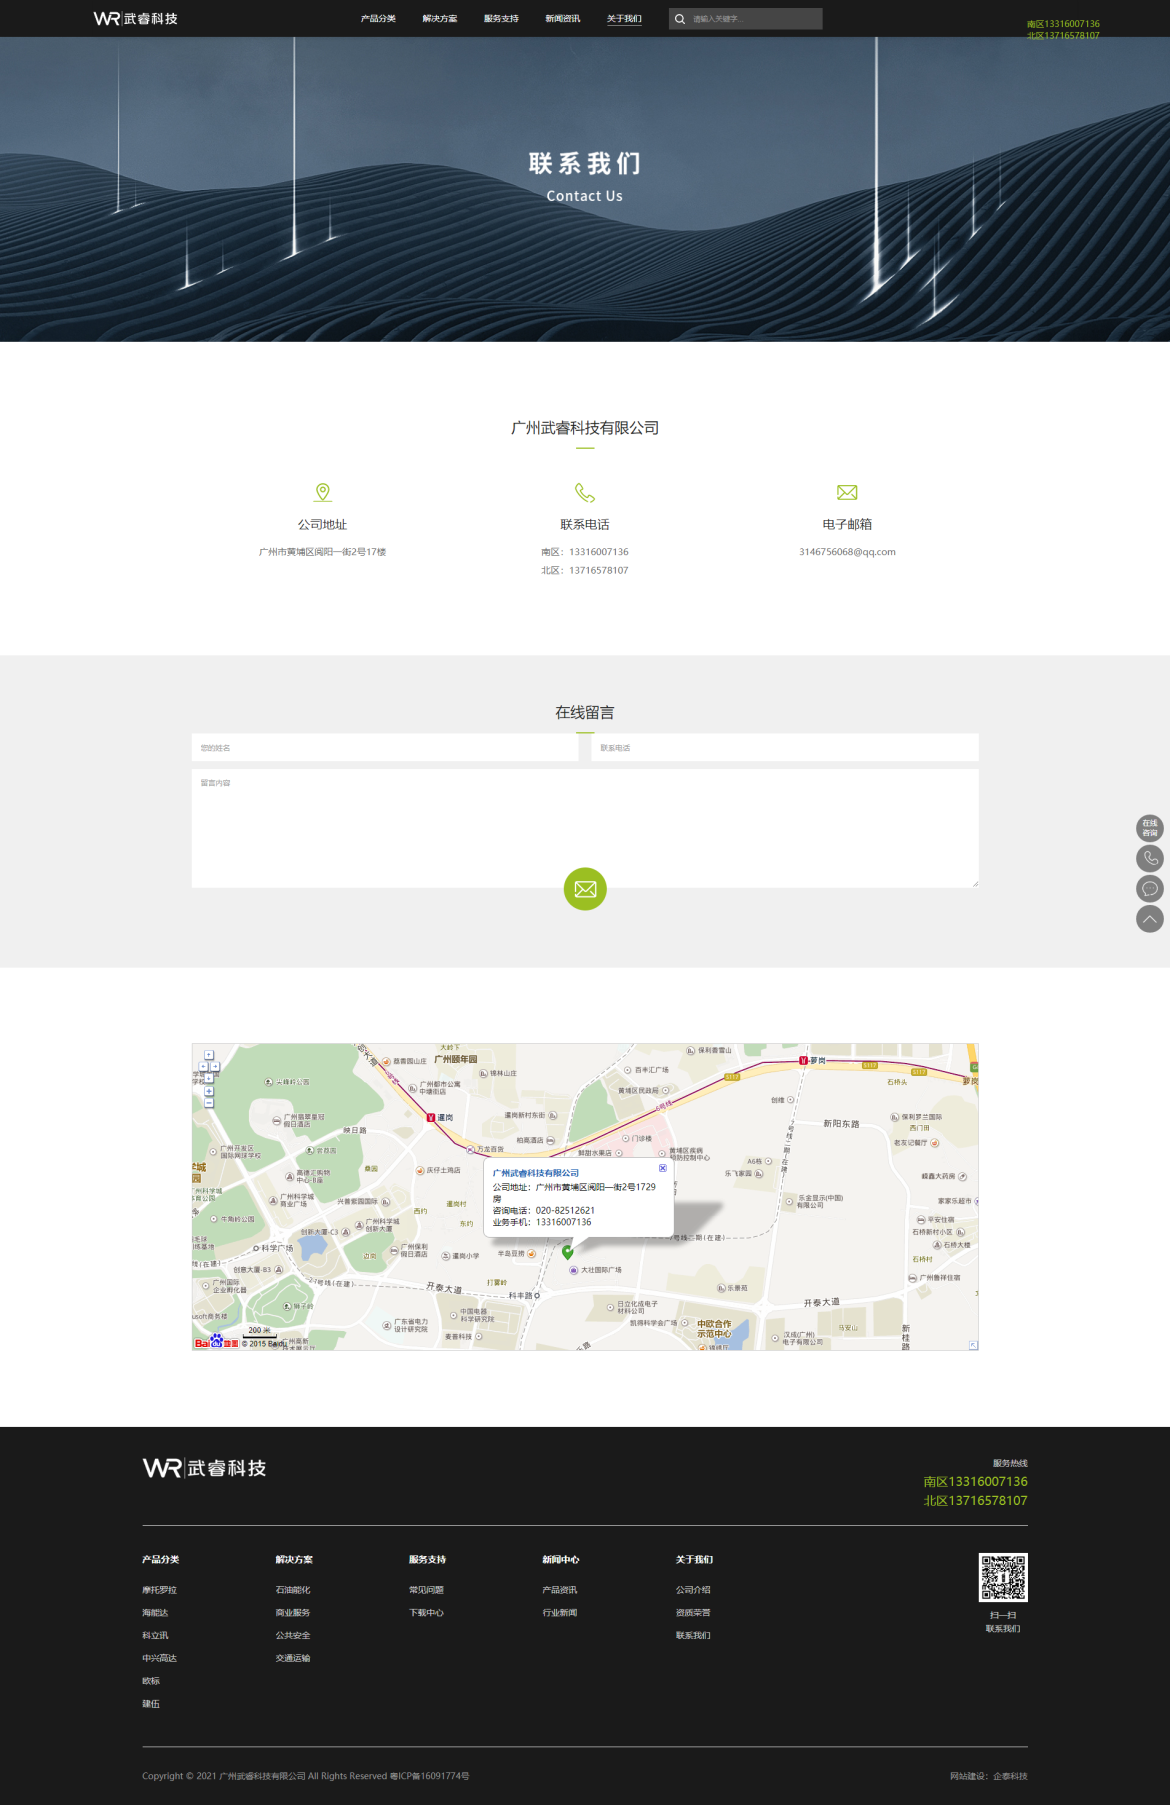Close the map info popup window
The width and height of the screenshot is (1170, 1805).
pos(662,1168)
